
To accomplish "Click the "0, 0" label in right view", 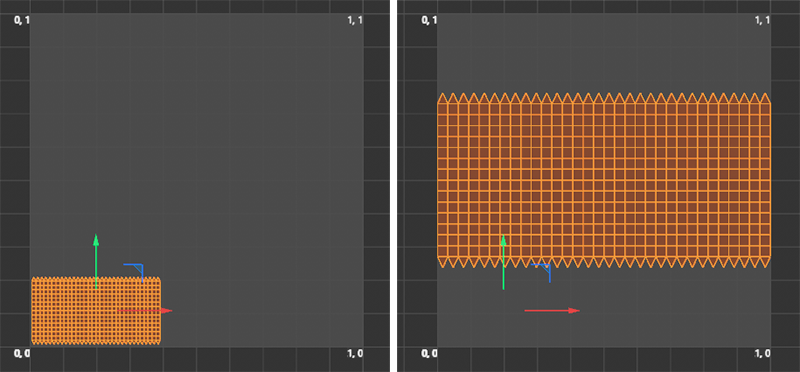I will [429, 353].
